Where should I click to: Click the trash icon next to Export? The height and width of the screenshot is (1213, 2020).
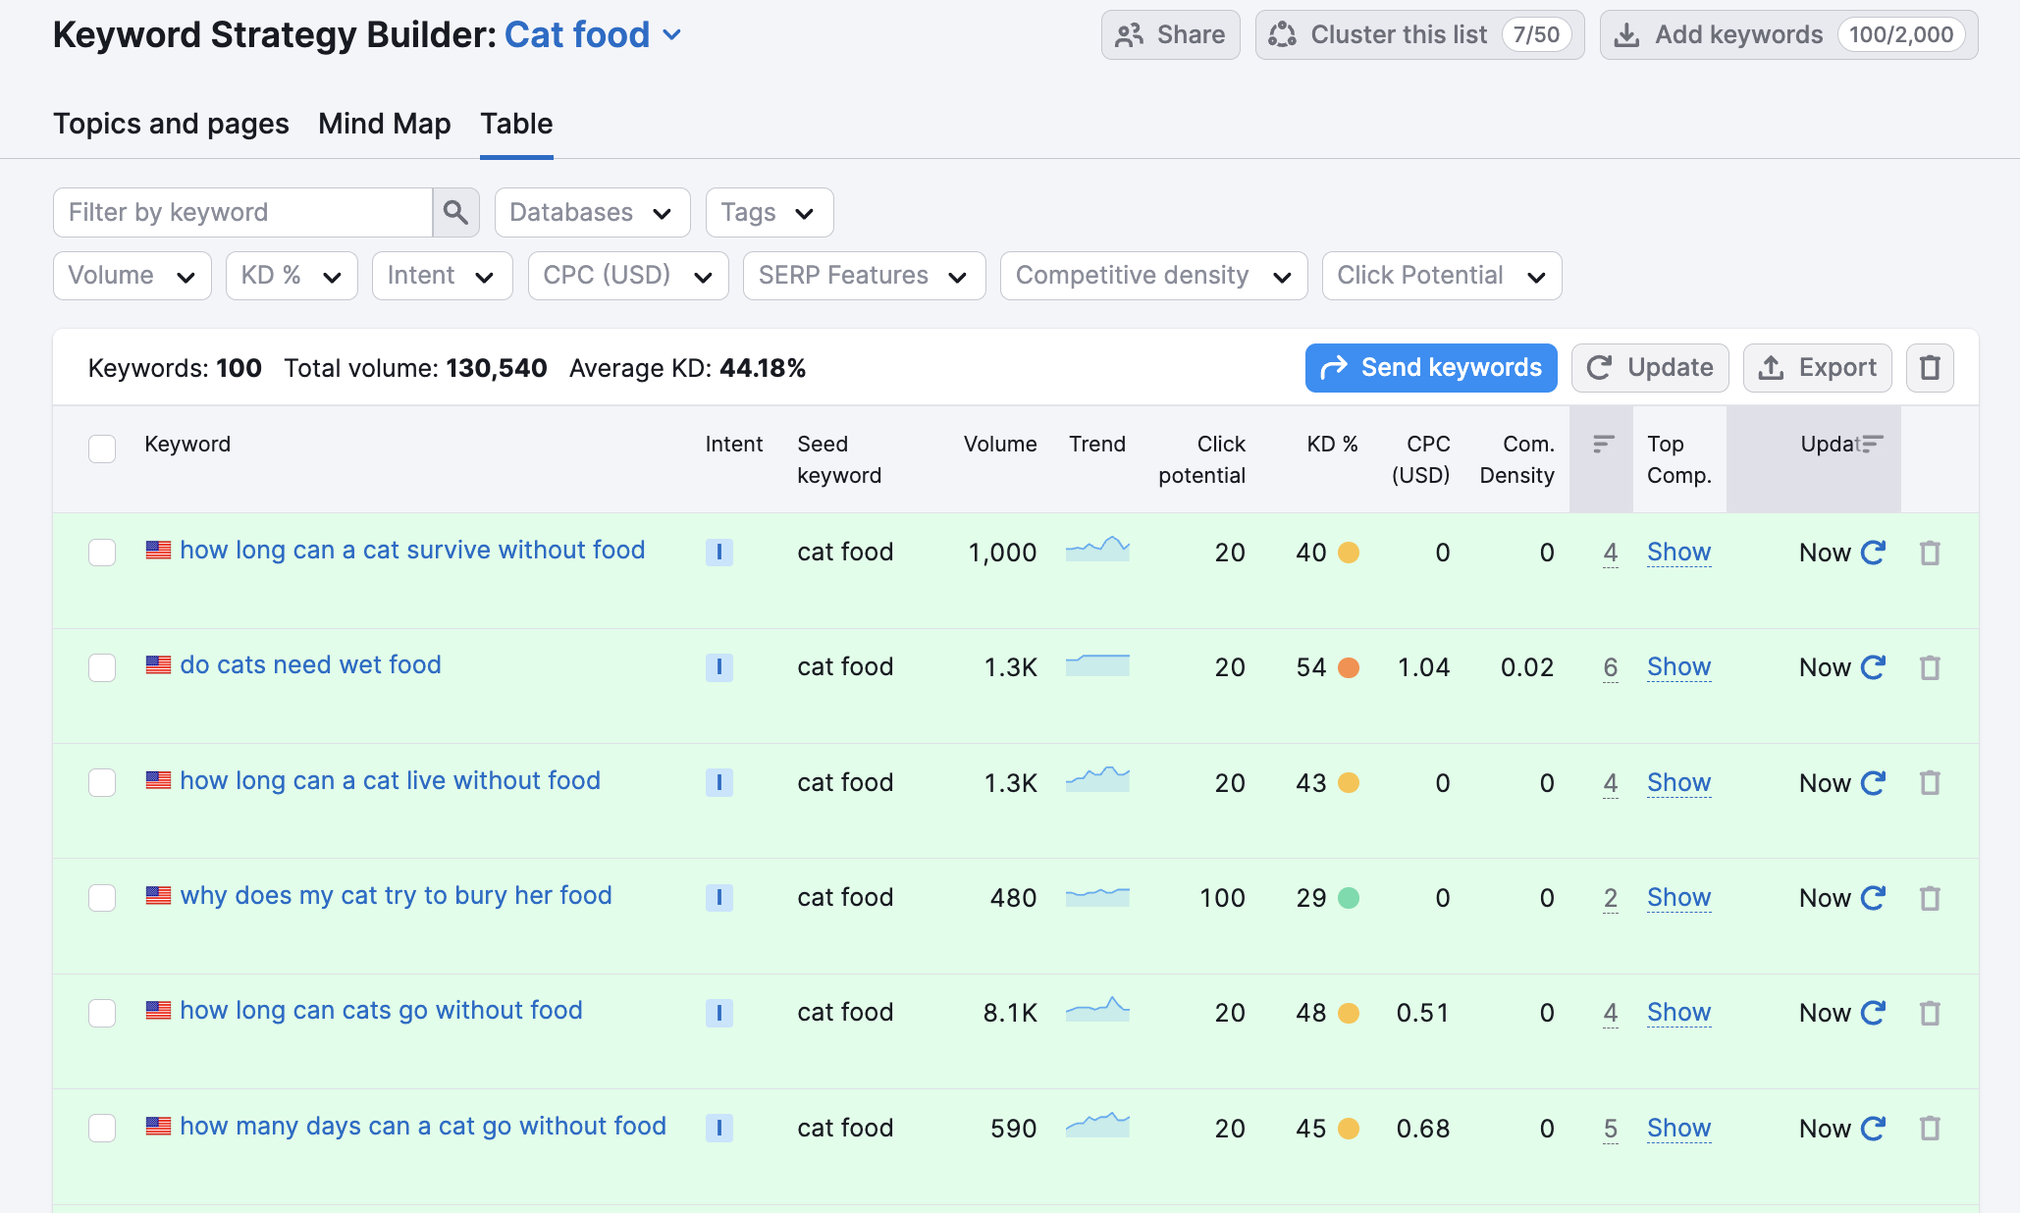tap(1929, 368)
